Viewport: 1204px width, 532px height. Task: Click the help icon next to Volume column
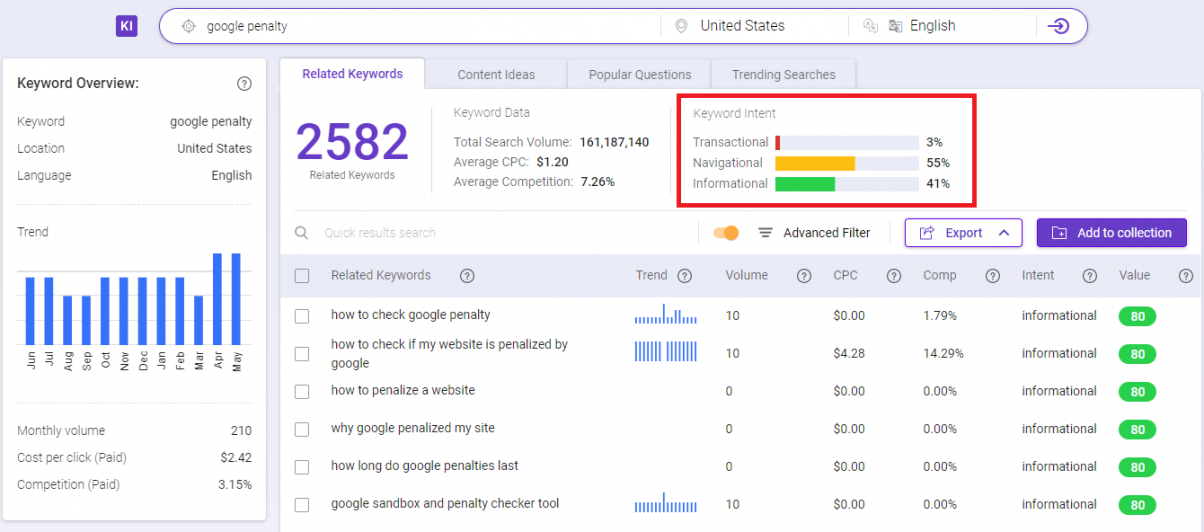point(804,276)
